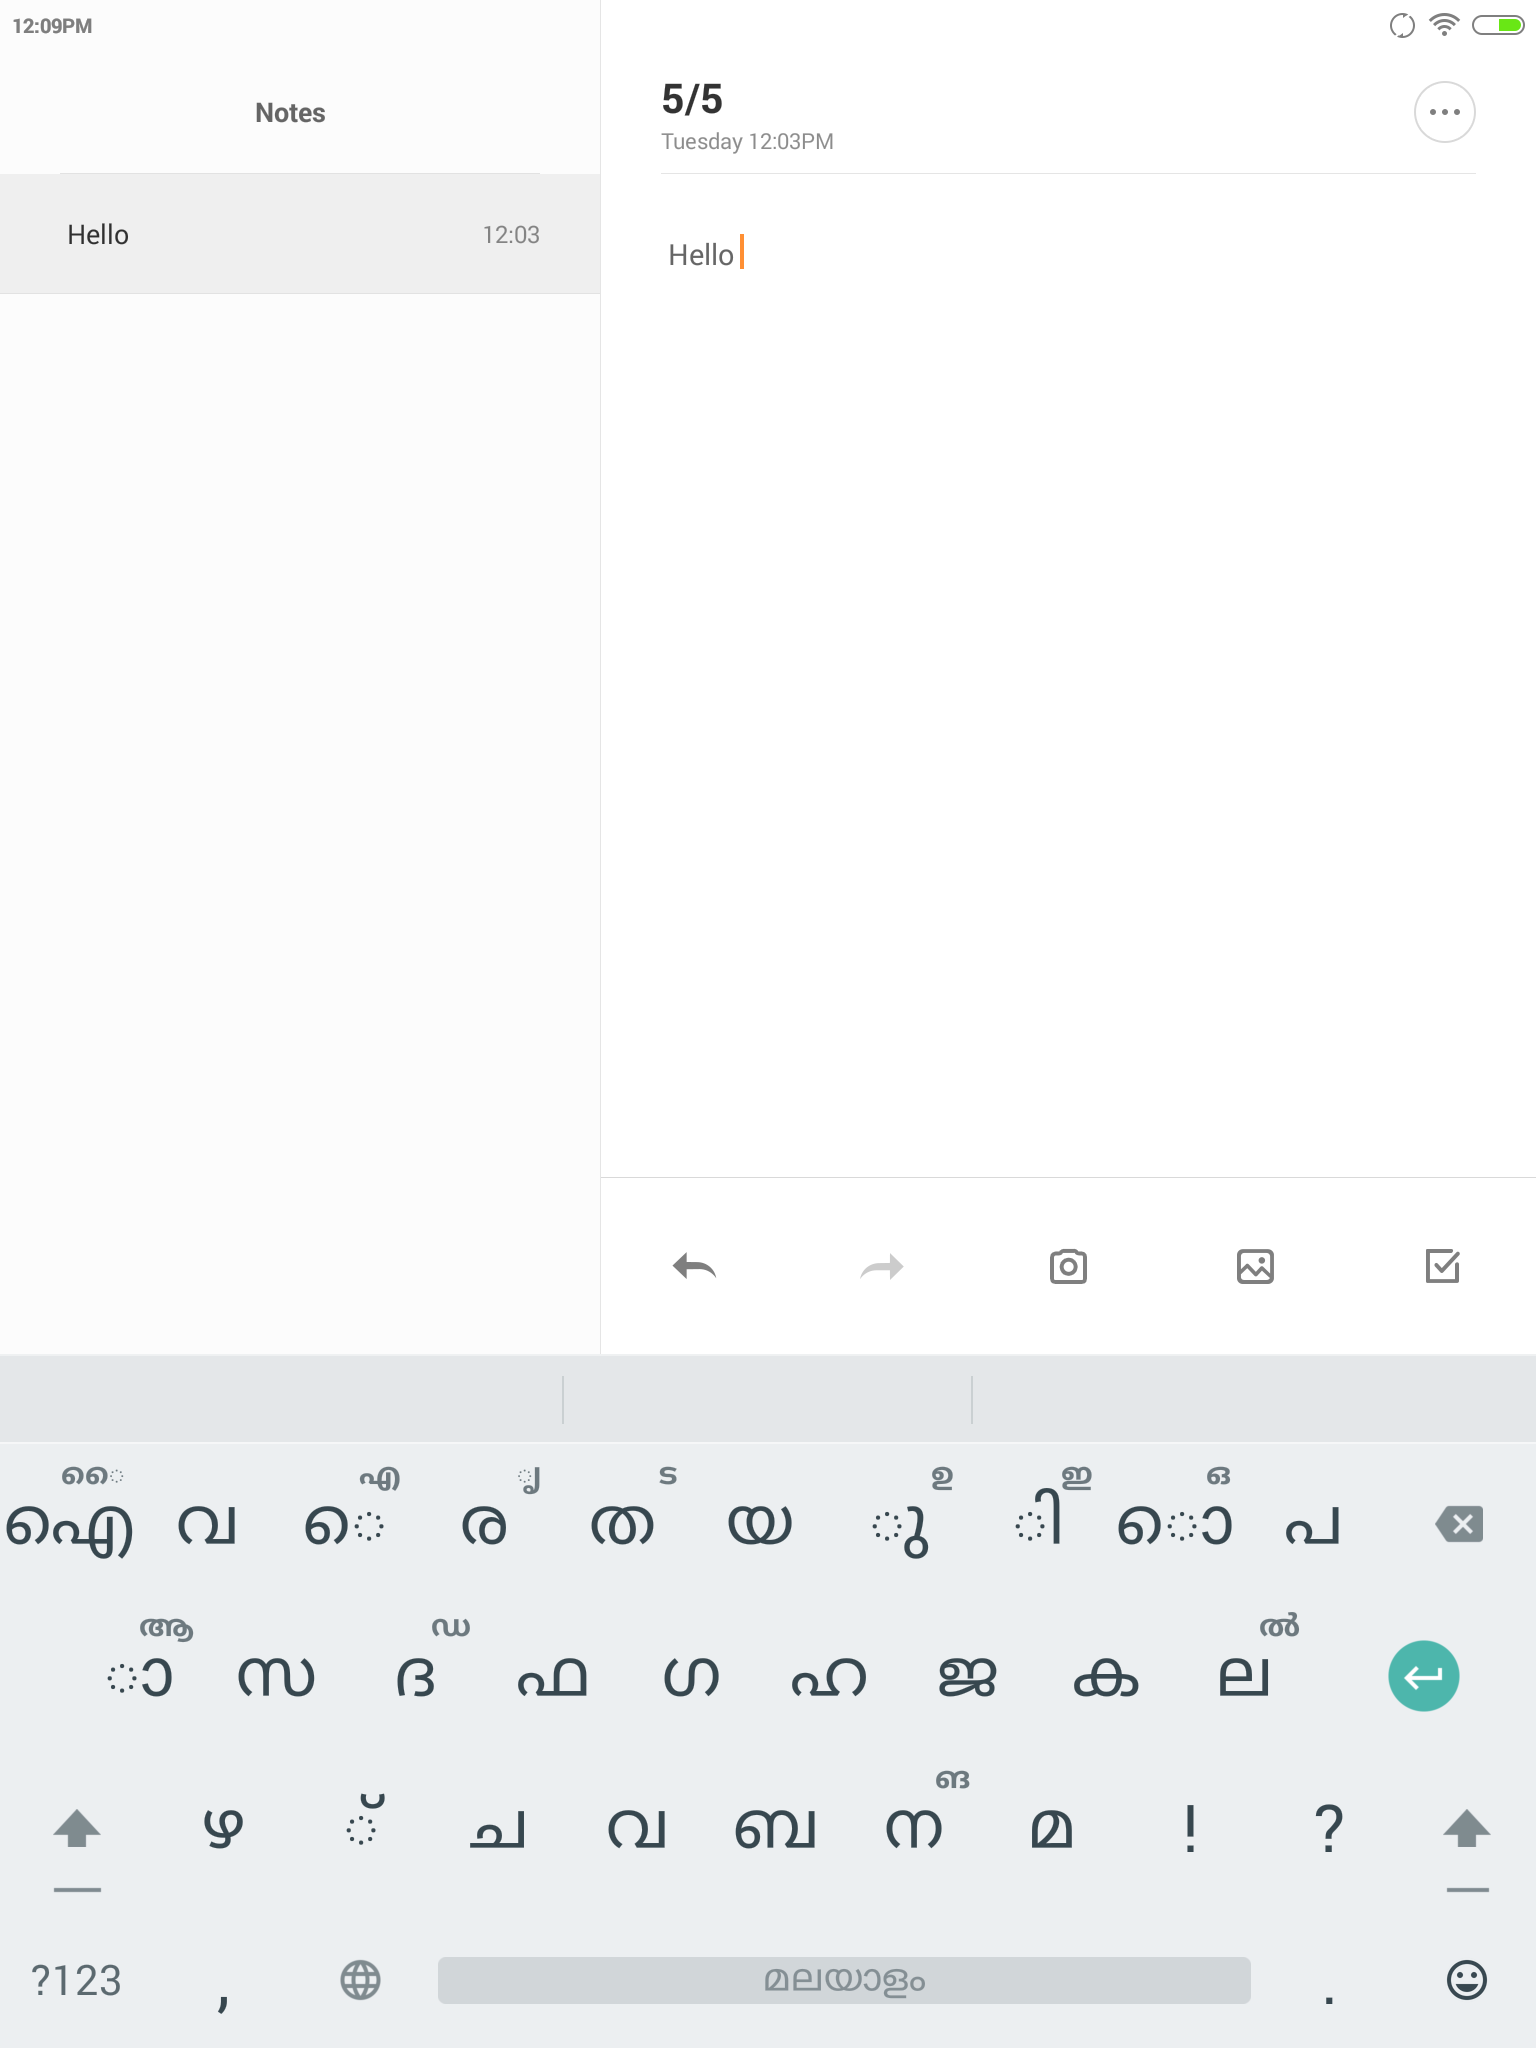Tap the Notes header title
The width and height of the screenshot is (1536, 2048).
click(x=290, y=113)
